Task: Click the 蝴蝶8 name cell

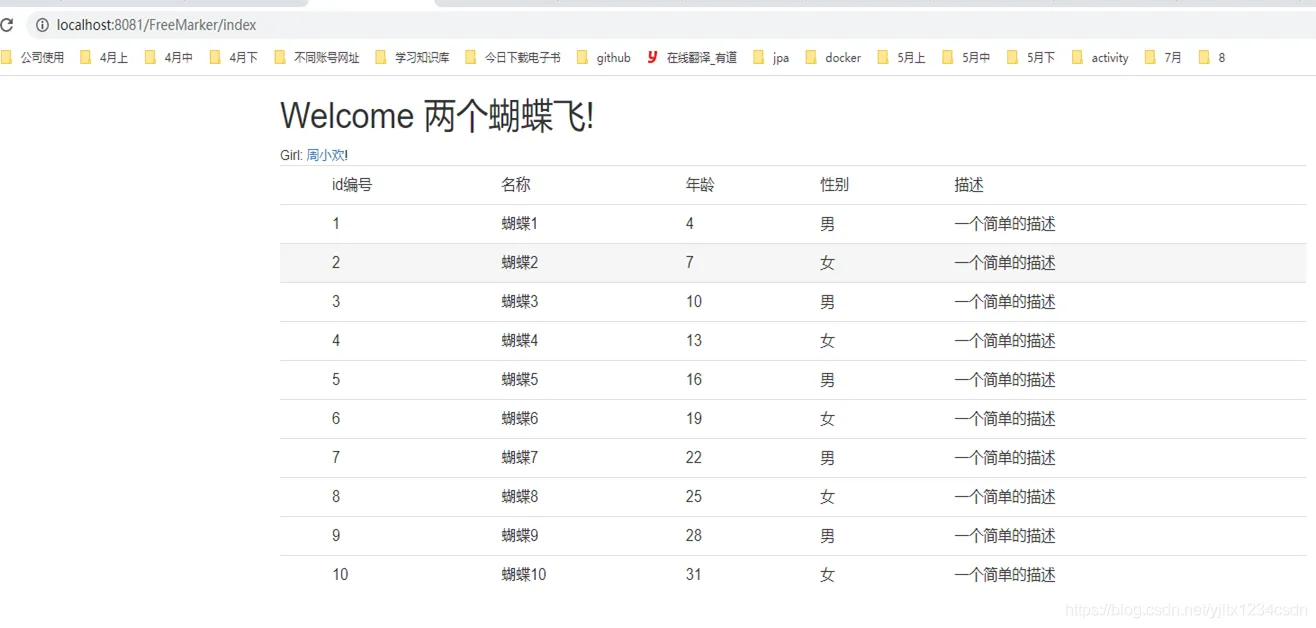Action: [520, 497]
